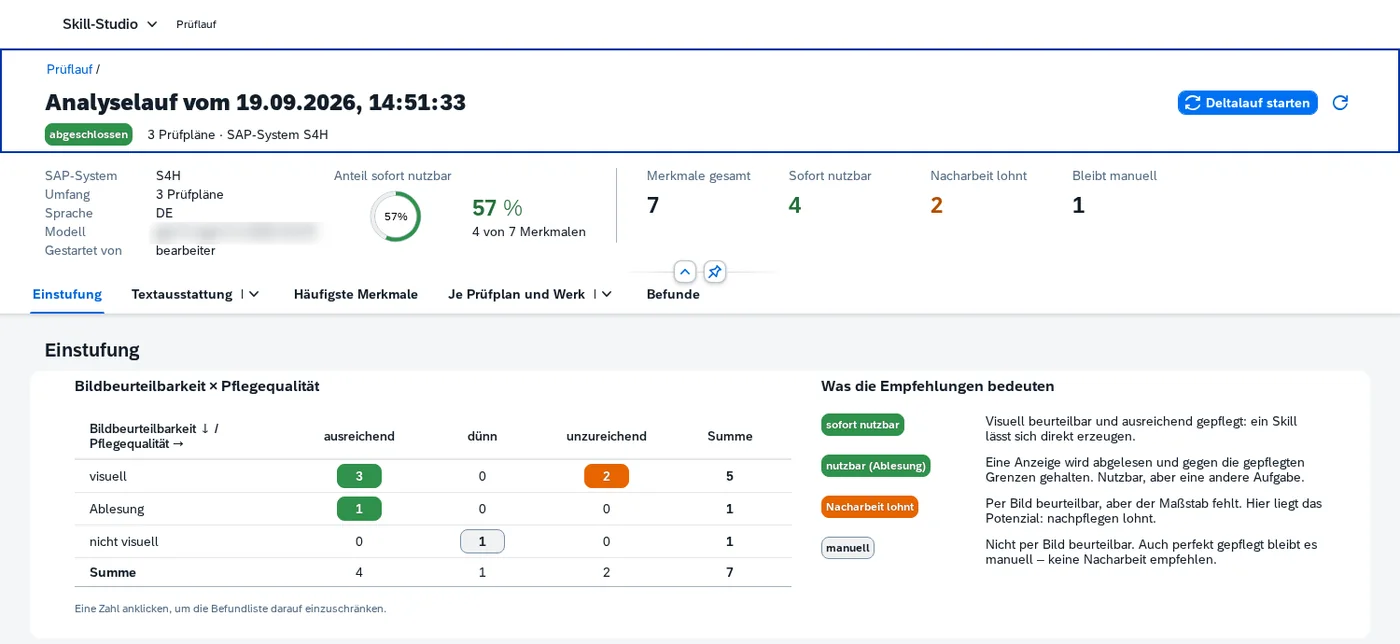The width and height of the screenshot is (1400, 644).
Task: Click the Bildbeurteilbarkeit × Pflegequalität heading
Action: click(x=197, y=386)
